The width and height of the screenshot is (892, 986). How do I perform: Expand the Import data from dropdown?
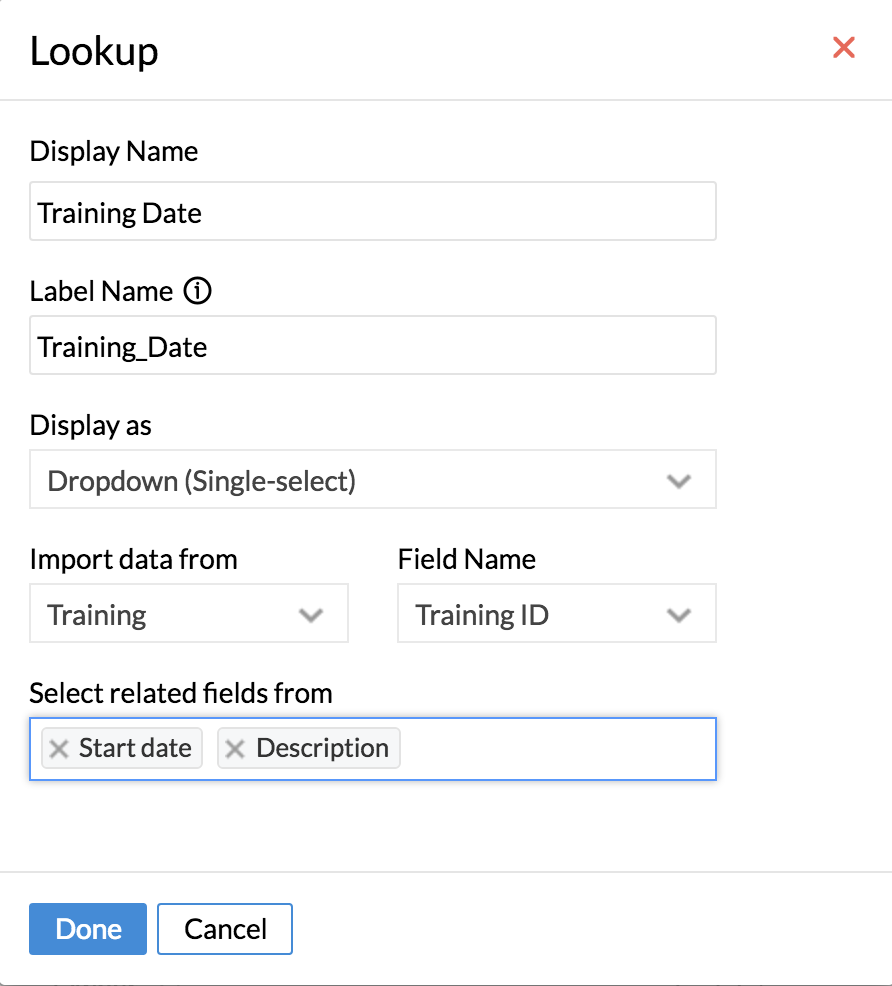point(189,615)
